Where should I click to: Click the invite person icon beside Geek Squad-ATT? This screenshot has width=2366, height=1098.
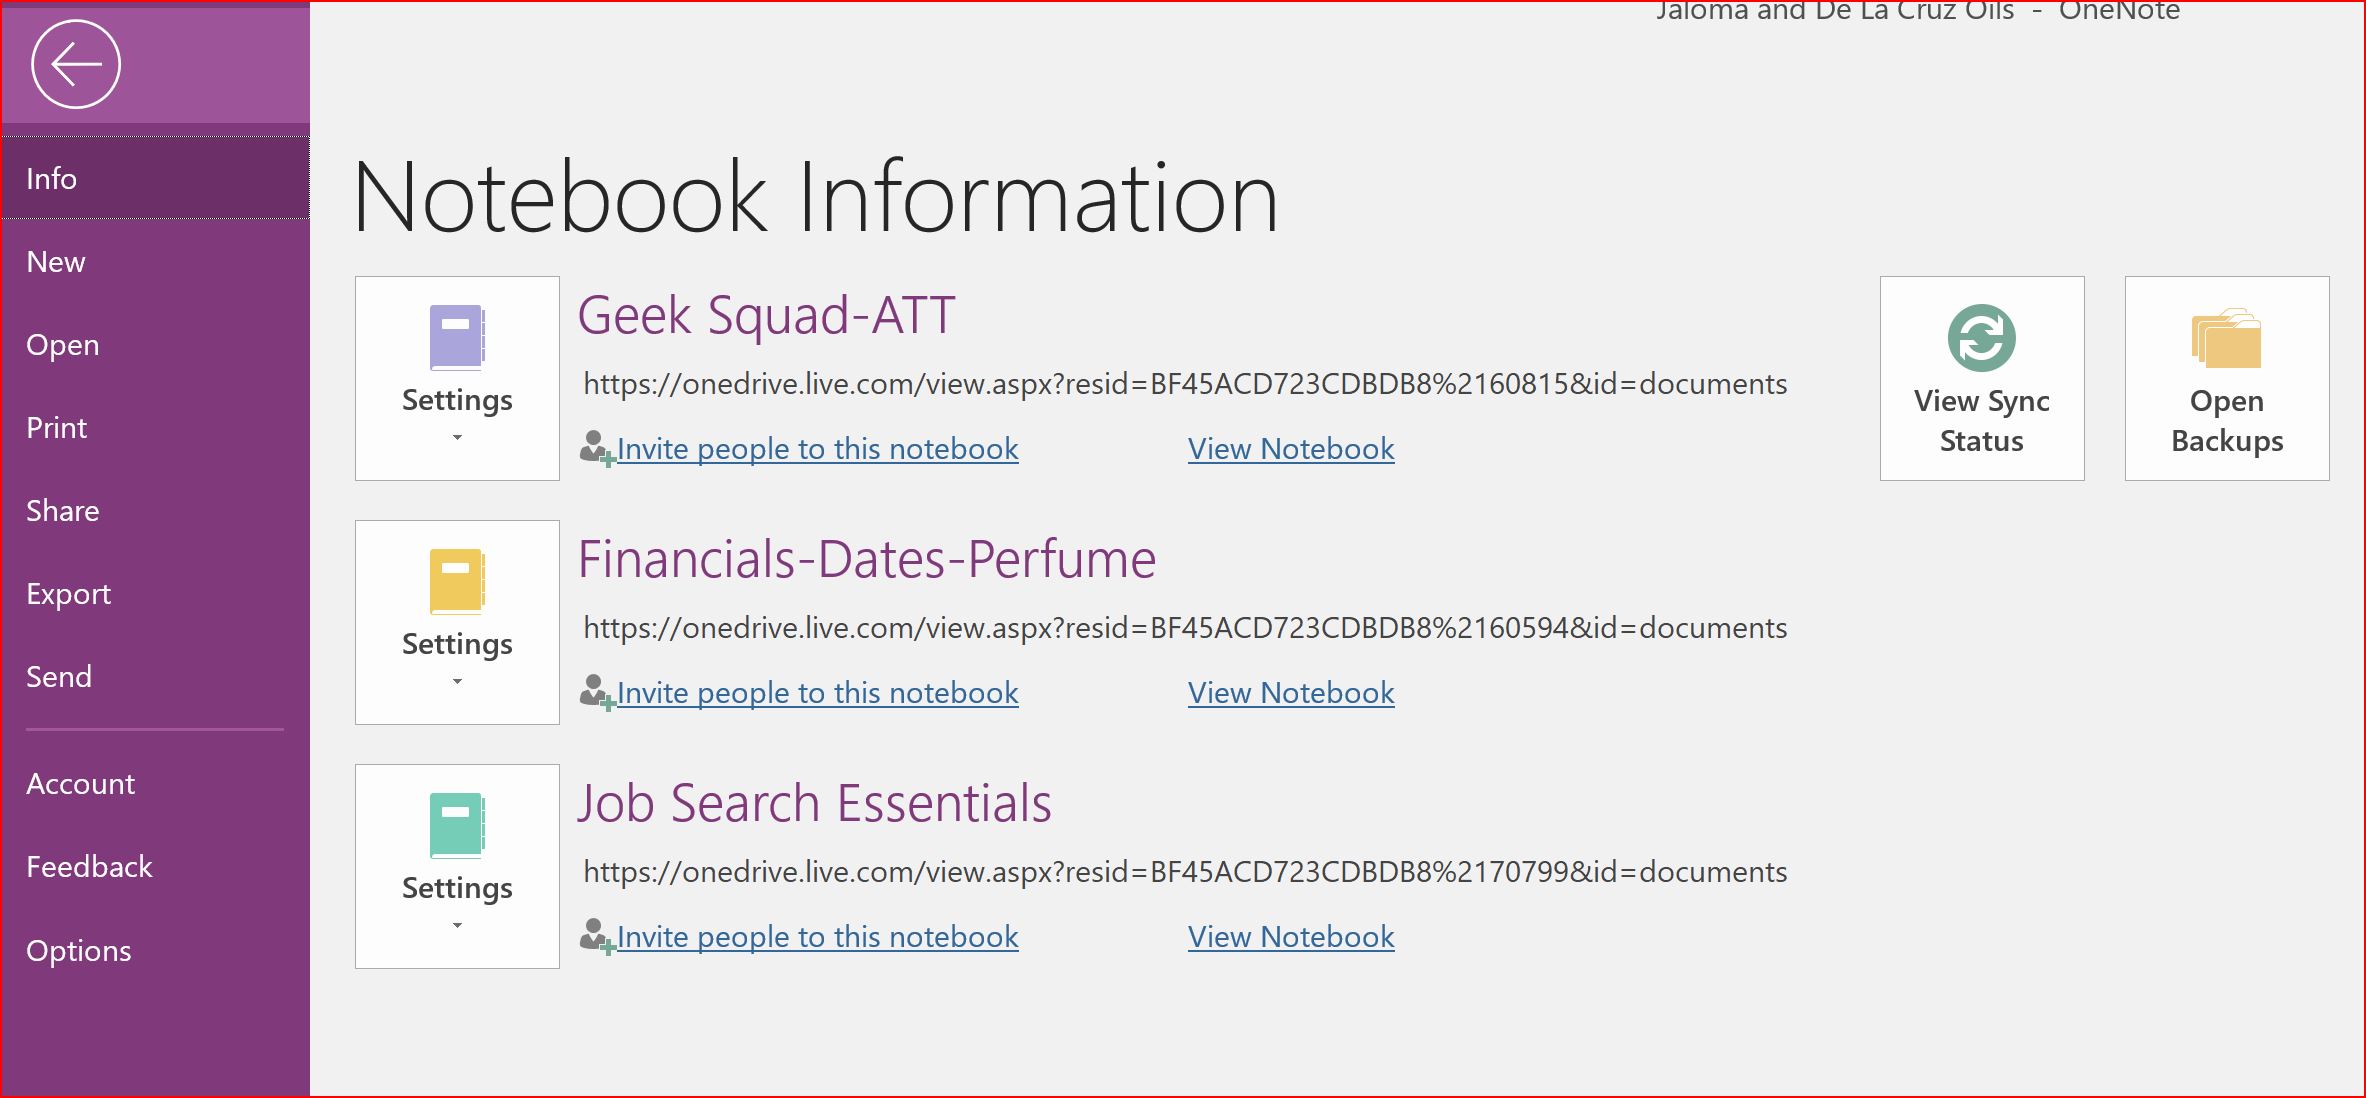tap(595, 448)
